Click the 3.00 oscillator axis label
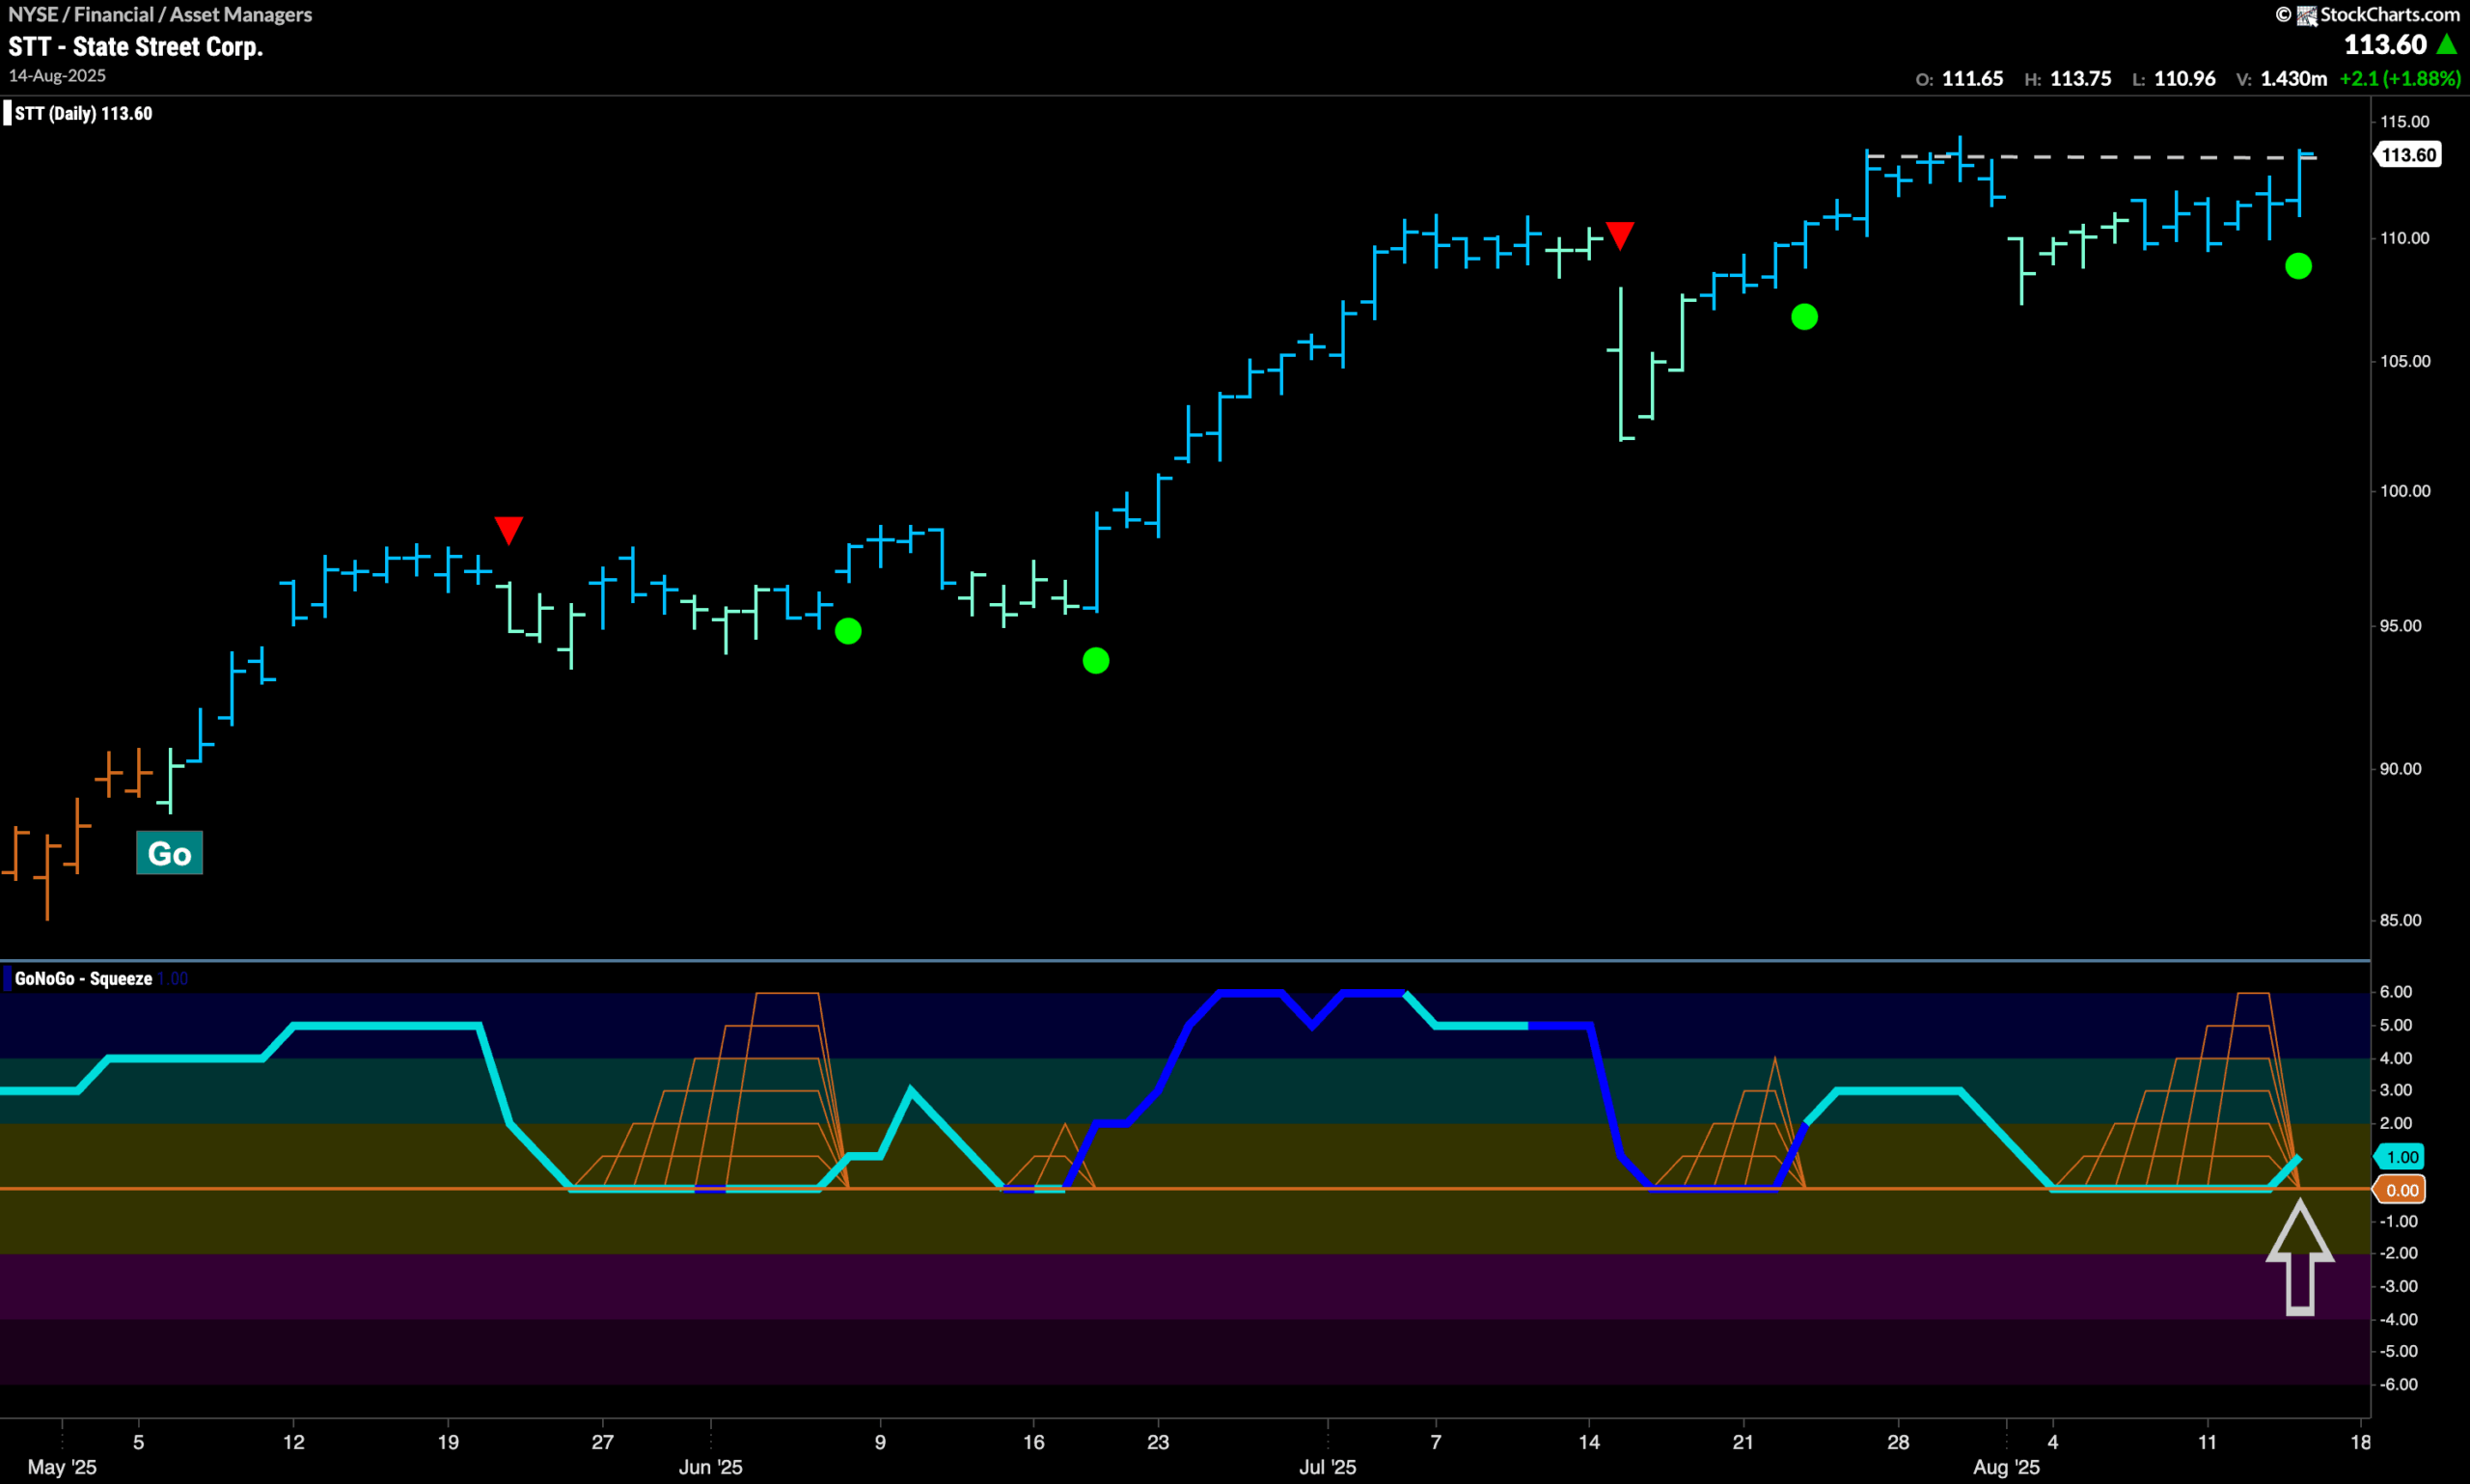Viewport: 2470px width, 1484px height. pos(2396,1090)
